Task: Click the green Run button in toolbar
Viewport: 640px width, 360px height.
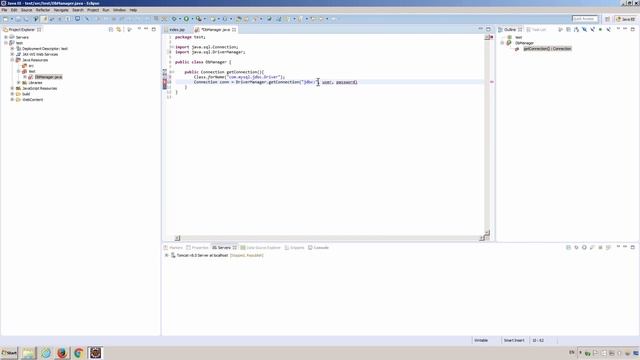Action: click(x=186, y=19)
